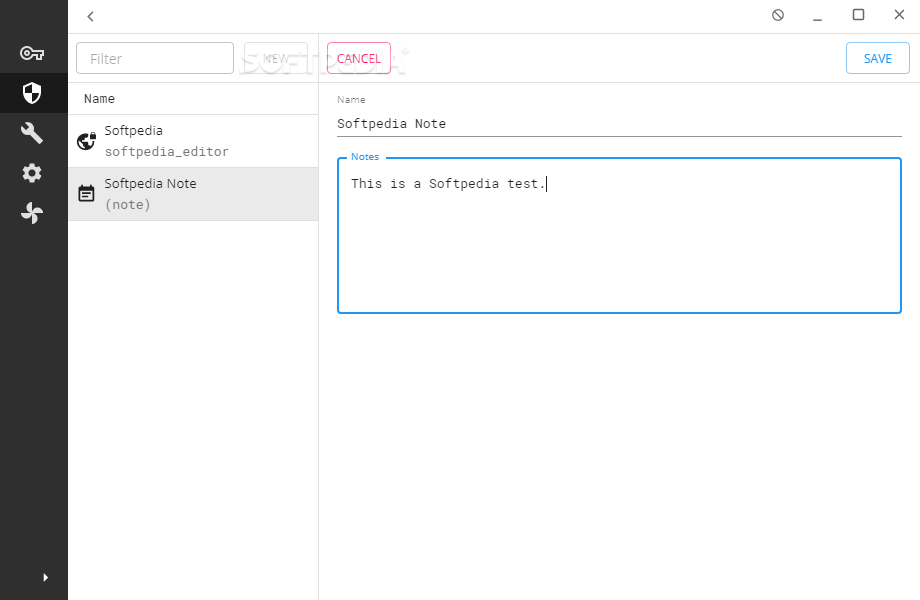Edit the Name field containing Softpedia Note
The image size is (920, 600).
coord(619,124)
